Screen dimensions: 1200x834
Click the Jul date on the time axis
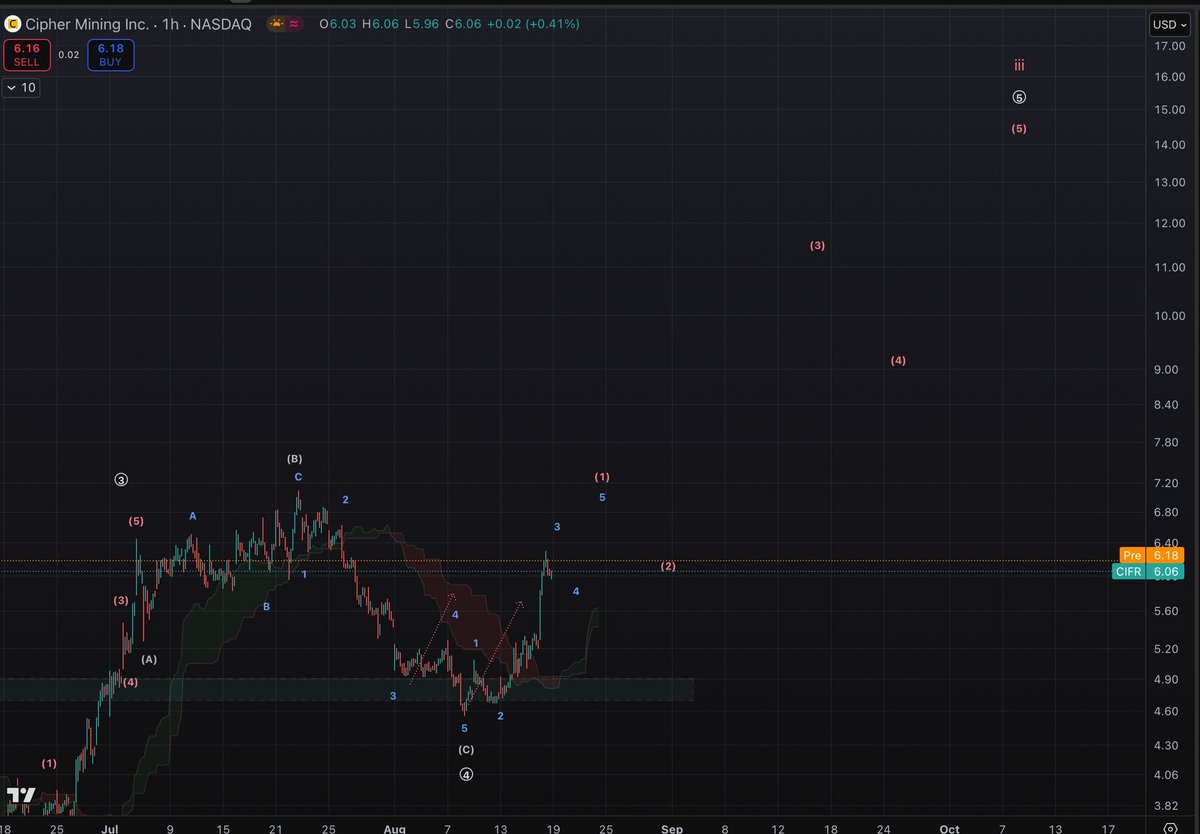(111, 829)
